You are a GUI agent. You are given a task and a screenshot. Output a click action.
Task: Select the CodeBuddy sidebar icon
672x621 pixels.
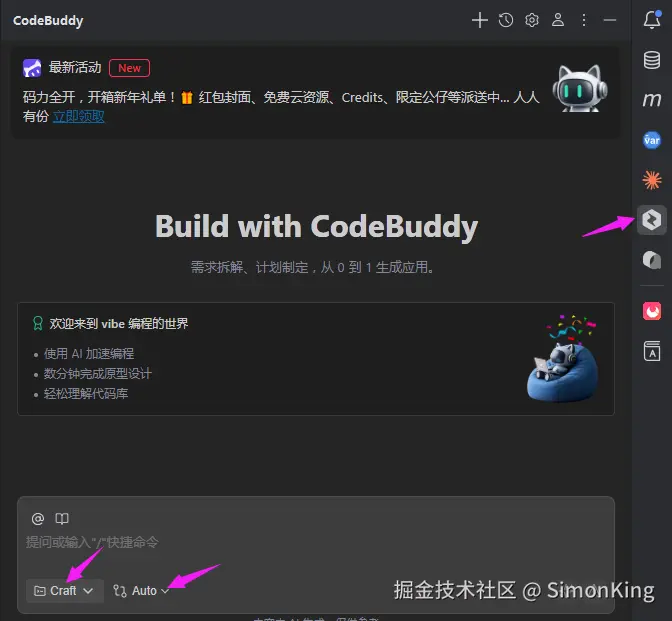coord(652,220)
